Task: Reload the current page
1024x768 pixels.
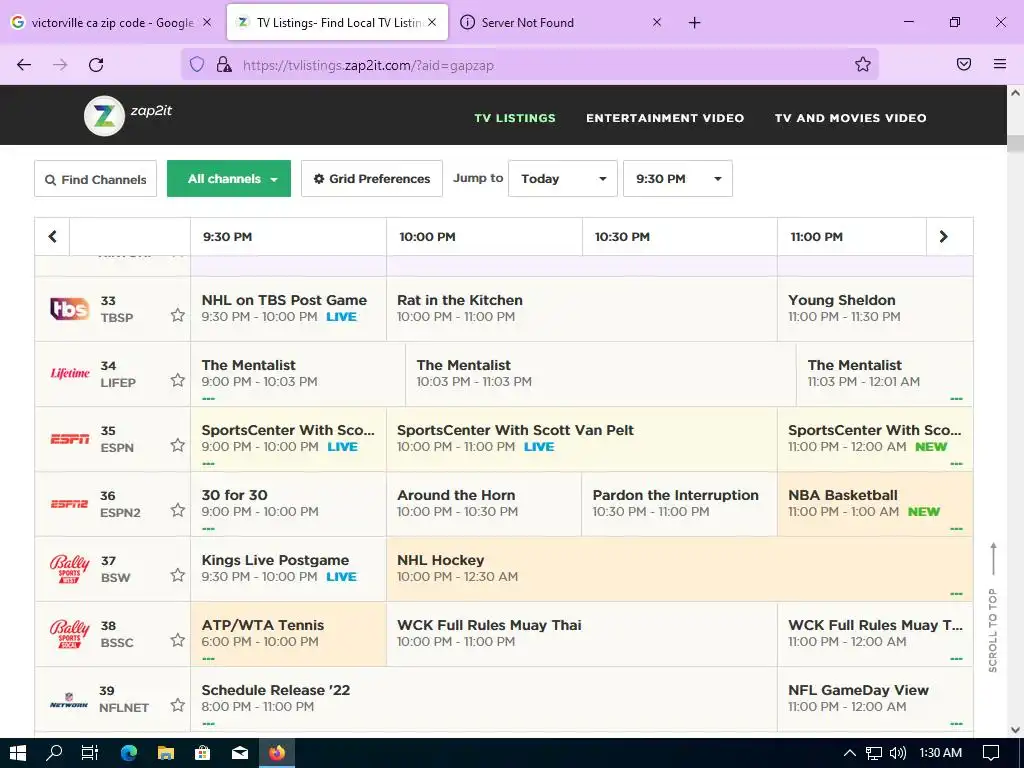Action: coord(96,65)
